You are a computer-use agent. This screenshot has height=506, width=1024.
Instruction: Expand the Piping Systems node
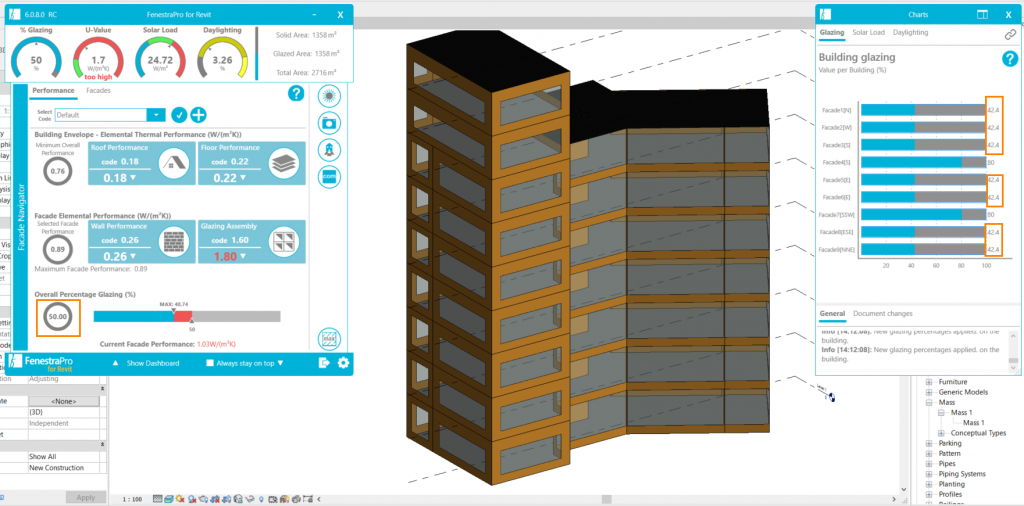[x=929, y=474]
